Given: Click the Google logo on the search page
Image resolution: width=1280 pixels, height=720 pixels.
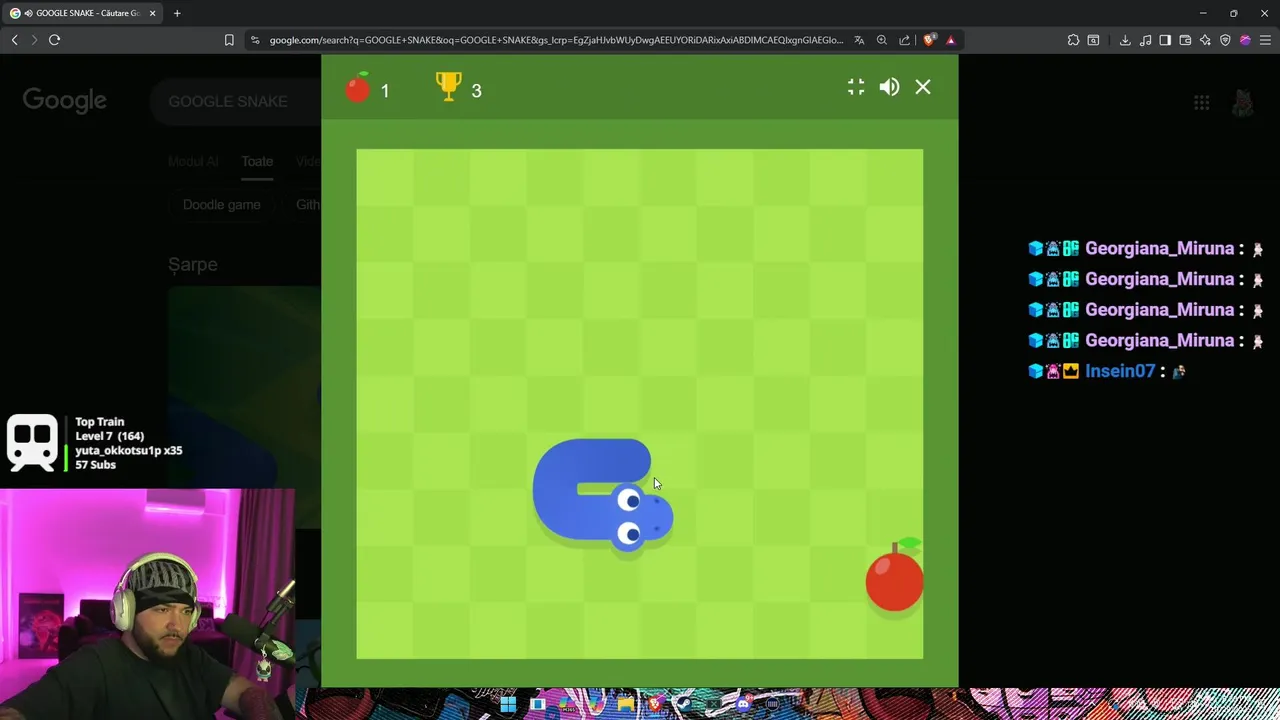Looking at the screenshot, I should tap(65, 100).
